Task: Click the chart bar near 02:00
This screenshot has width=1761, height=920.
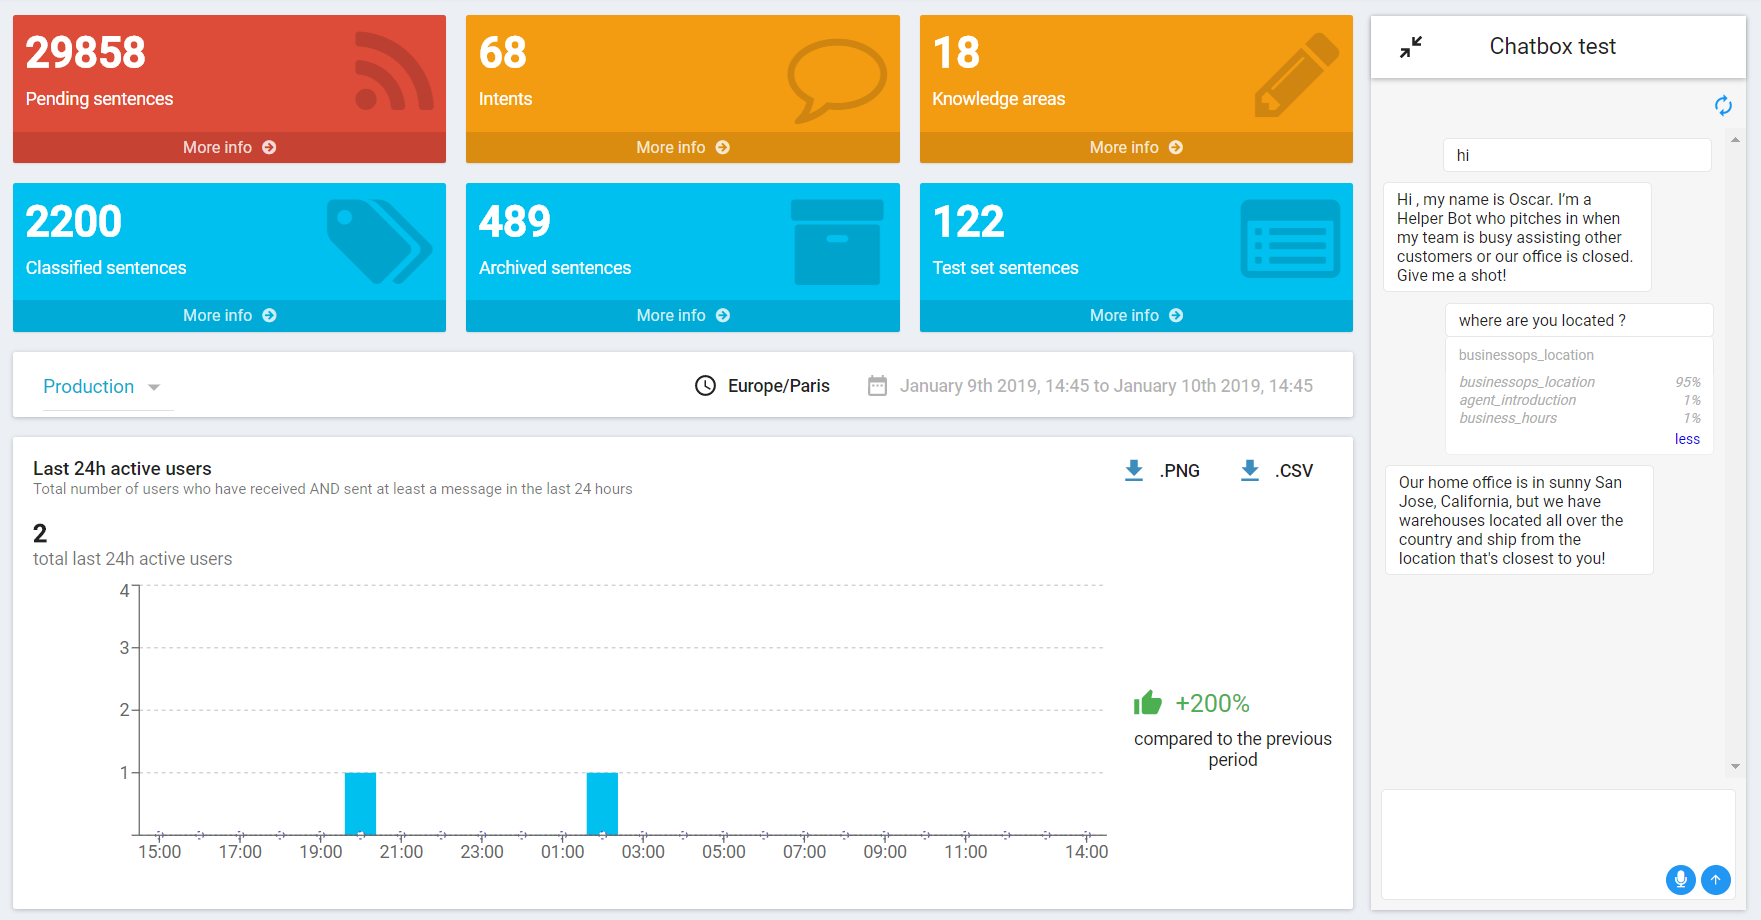Action: pyautogui.click(x=602, y=803)
